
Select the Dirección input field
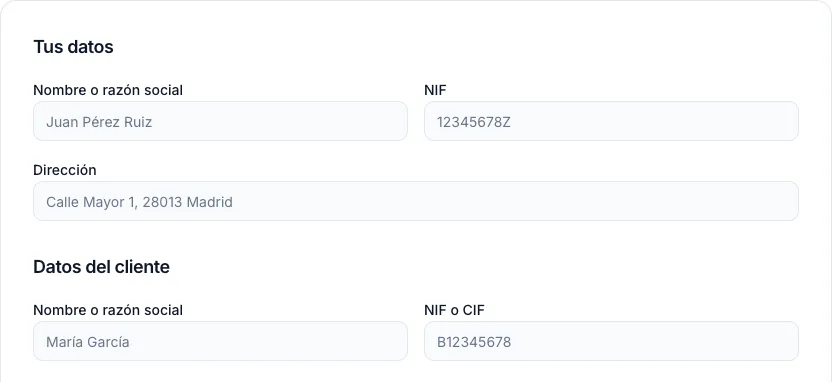[x=416, y=201]
